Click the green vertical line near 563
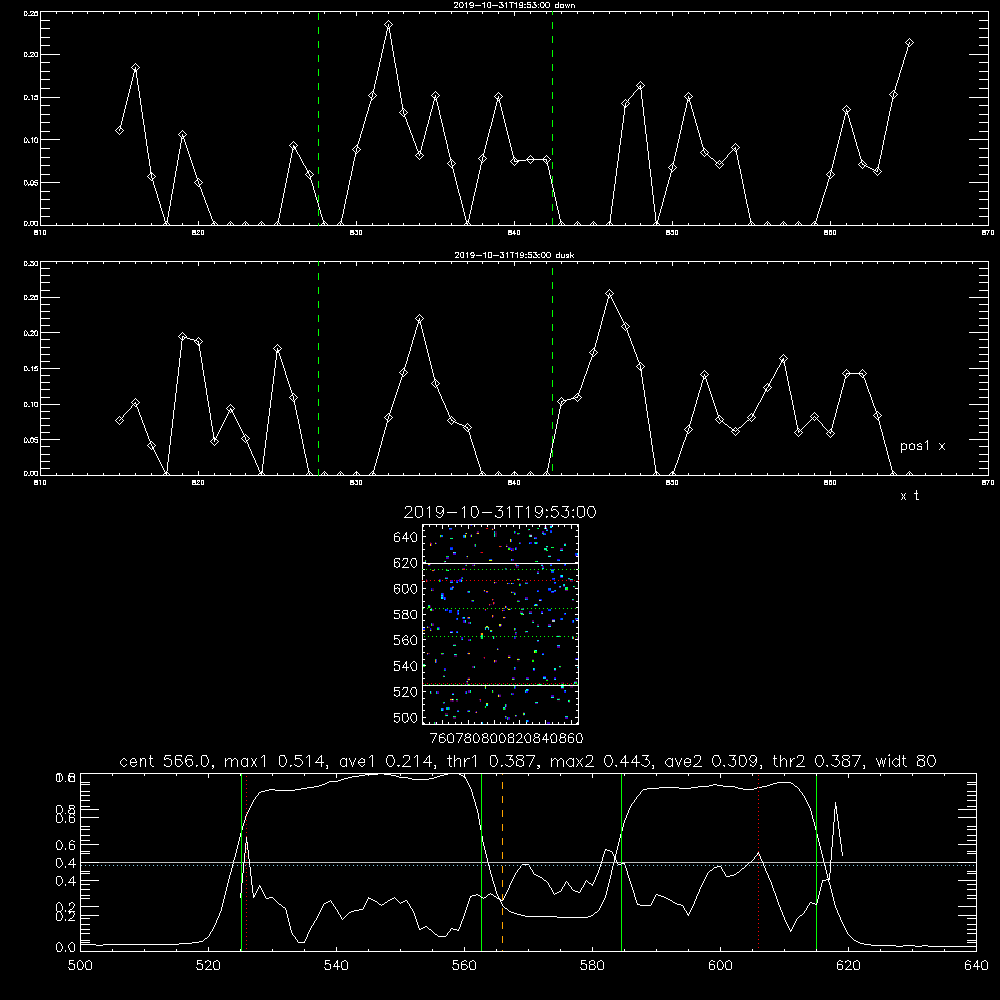Viewport: 1000px width, 1000px height. pos(482,861)
